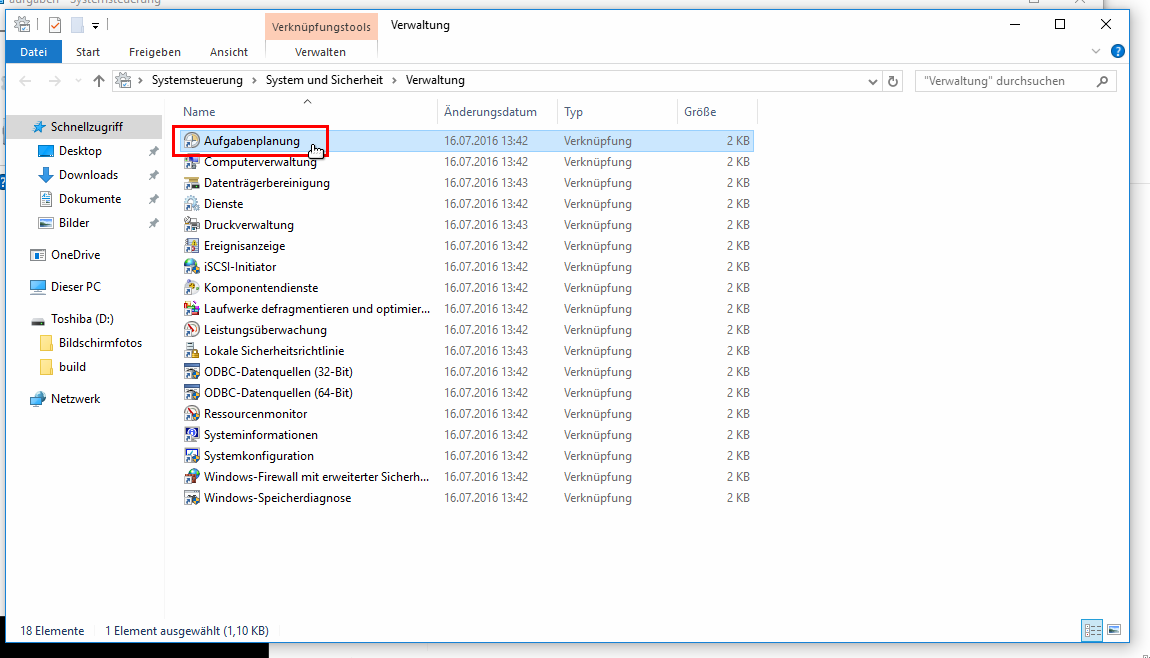
Task: Click the Ressourcenmonitor icon
Action: tap(191, 414)
